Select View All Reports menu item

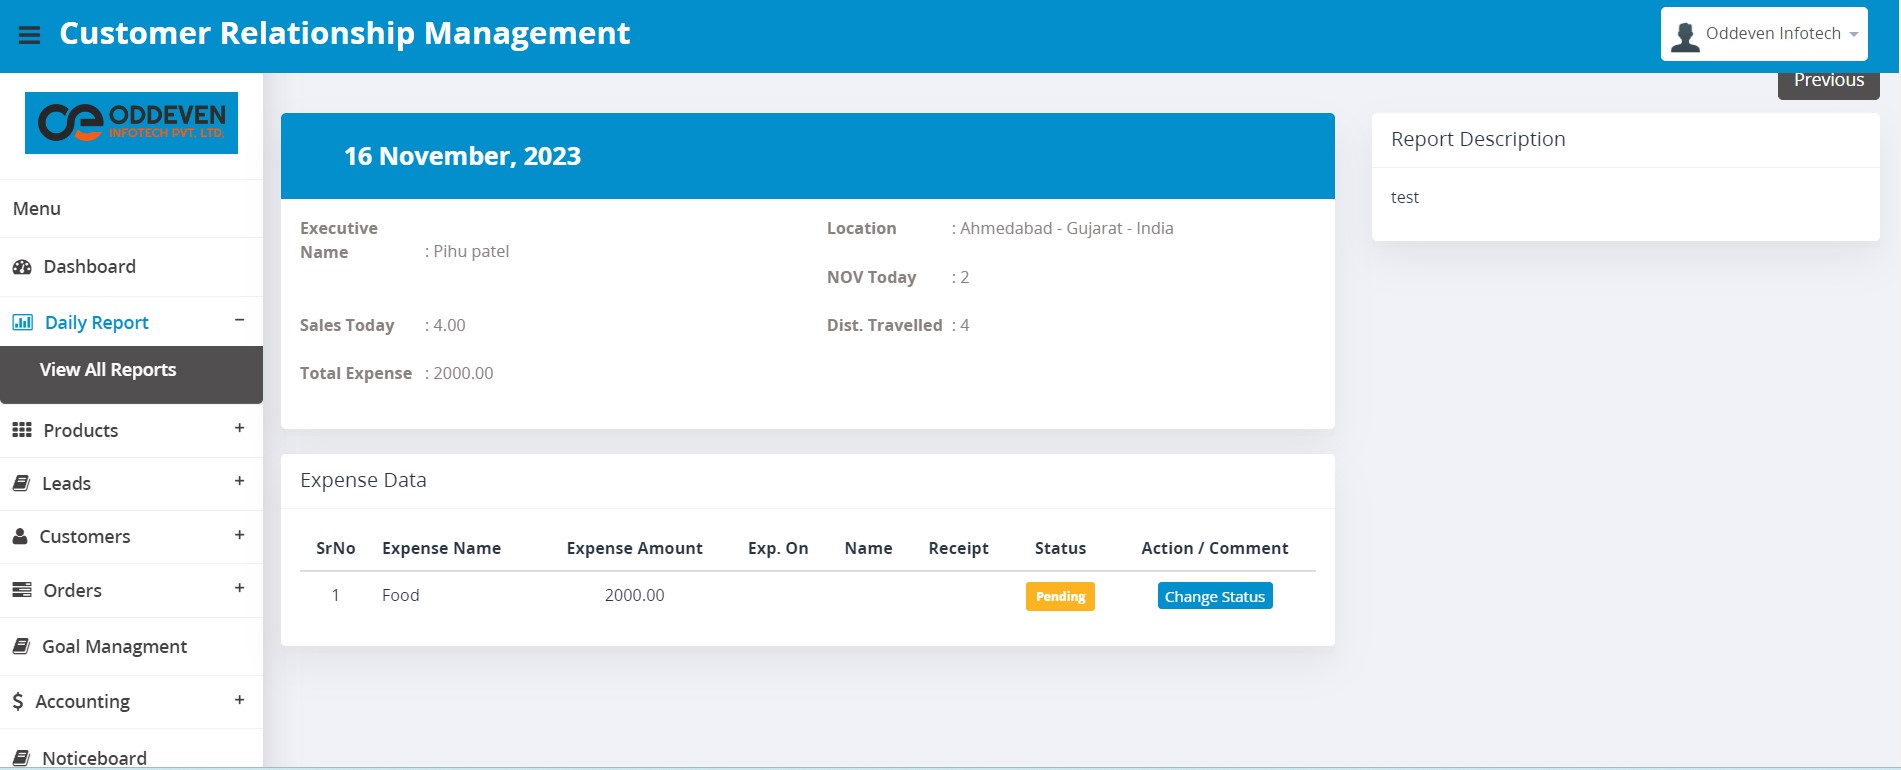tap(108, 370)
